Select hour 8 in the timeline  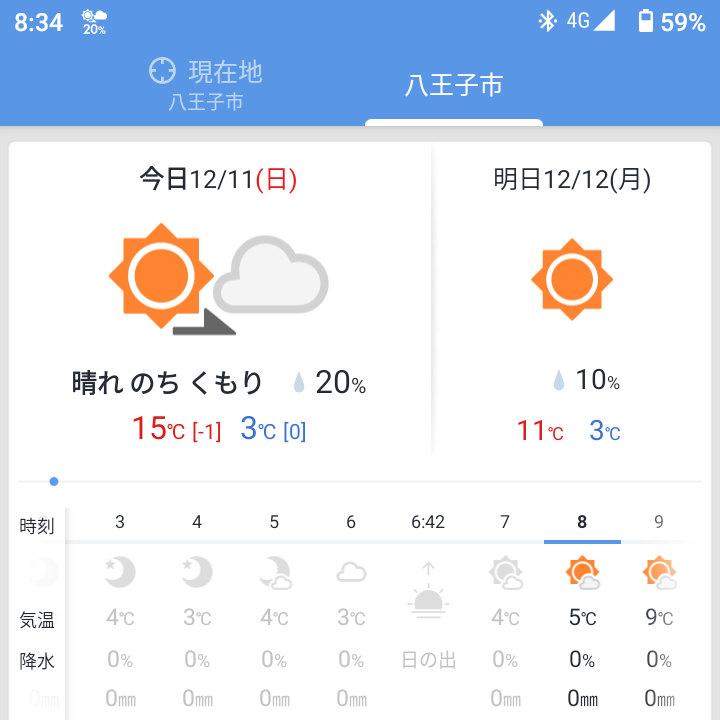coord(582,522)
